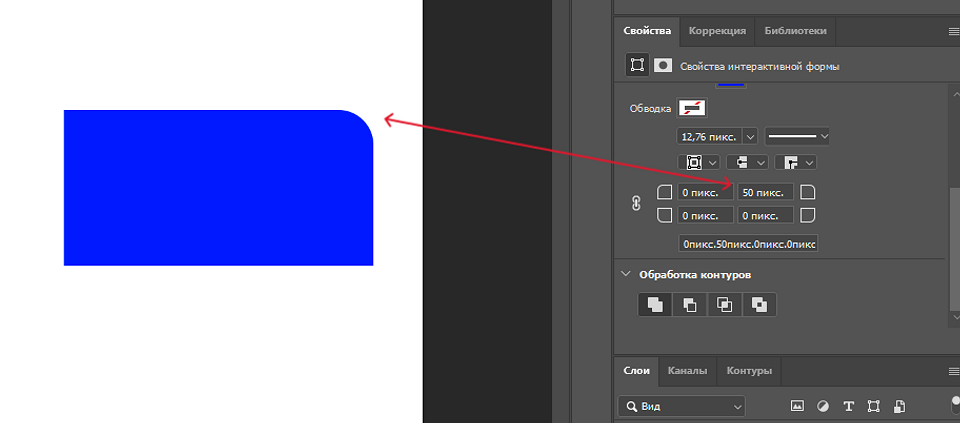Click the Intersect Shape Areas icon

(725, 305)
